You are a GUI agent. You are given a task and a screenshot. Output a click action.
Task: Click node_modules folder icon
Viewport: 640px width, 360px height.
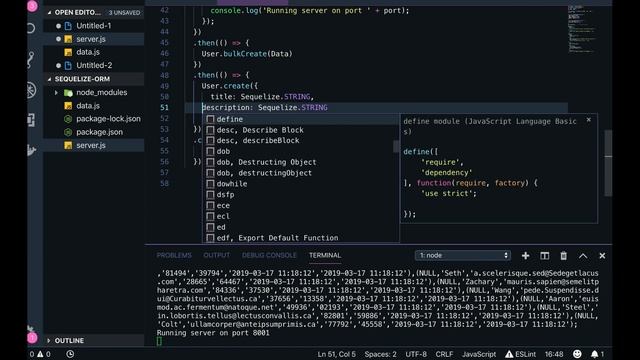click(x=68, y=93)
